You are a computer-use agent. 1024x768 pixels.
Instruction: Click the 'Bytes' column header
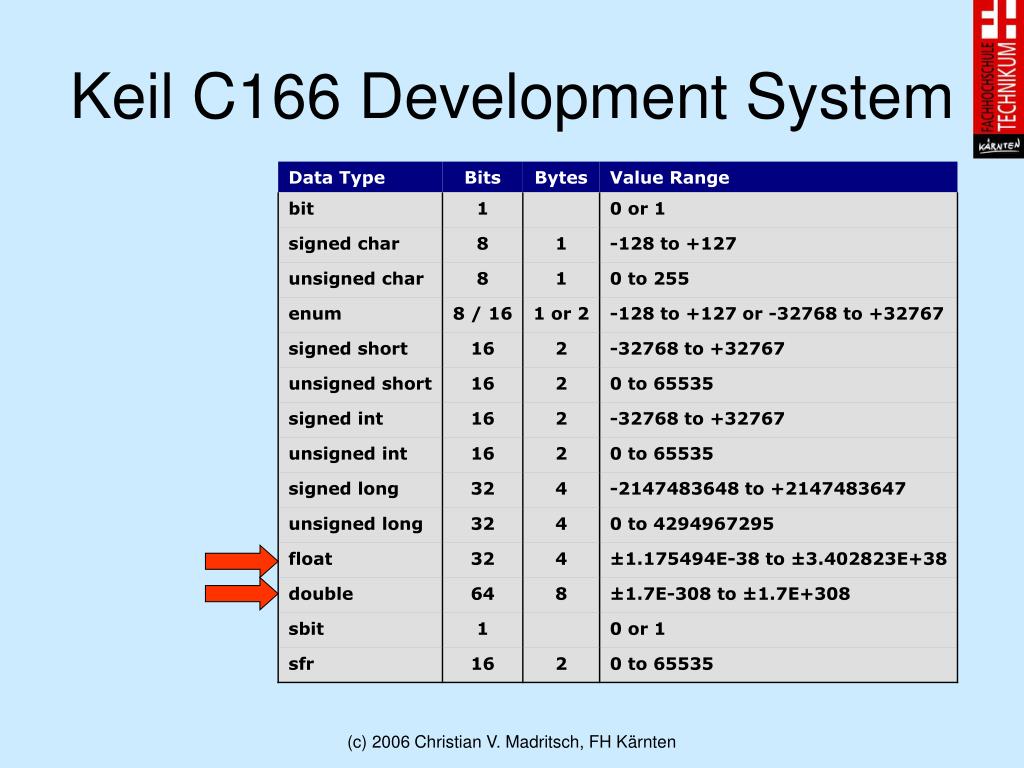click(x=561, y=178)
